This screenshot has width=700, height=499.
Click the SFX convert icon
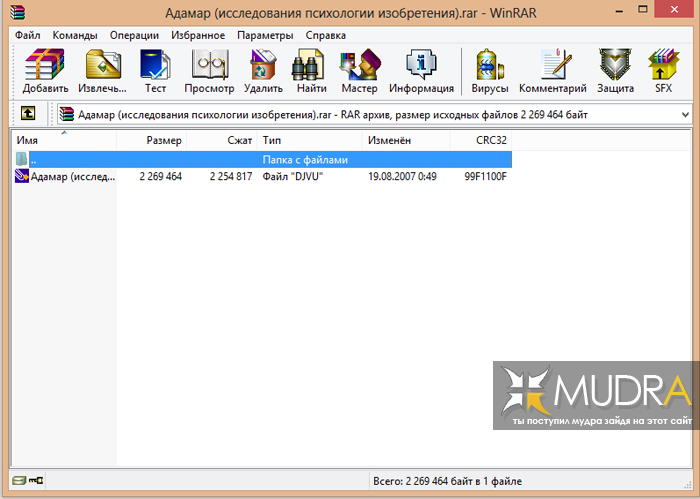(x=663, y=65)
